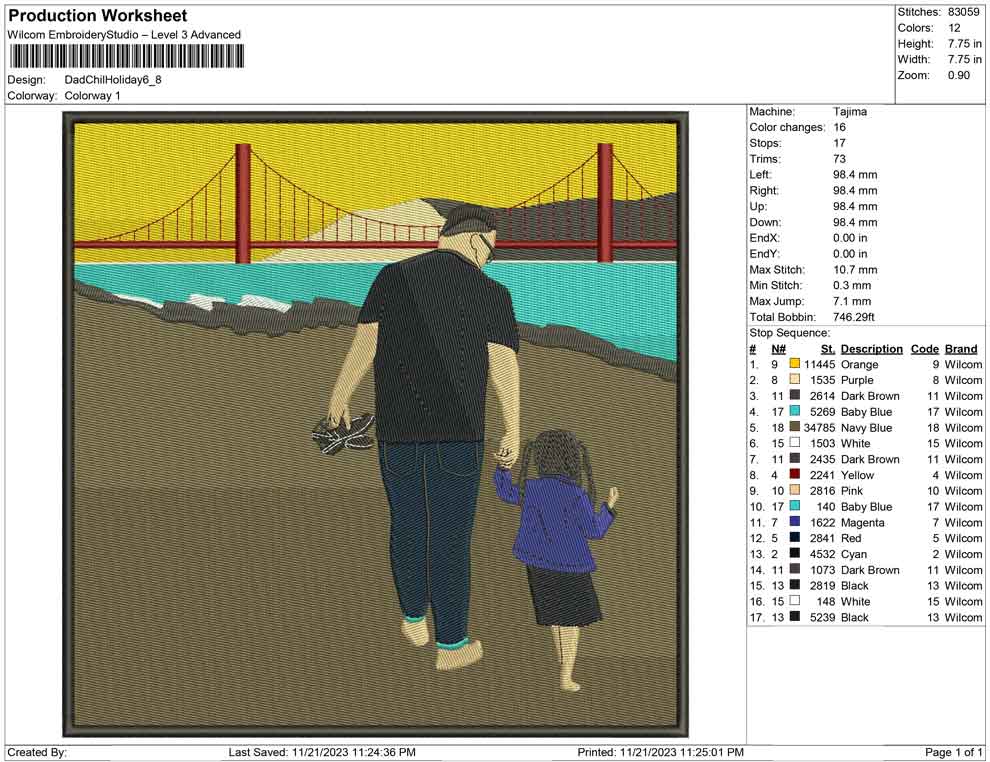Image resolution: width=990 pixels, height=762 pixels.
Task: Click the Production Worksheet title
Action: tap(97, 16)
